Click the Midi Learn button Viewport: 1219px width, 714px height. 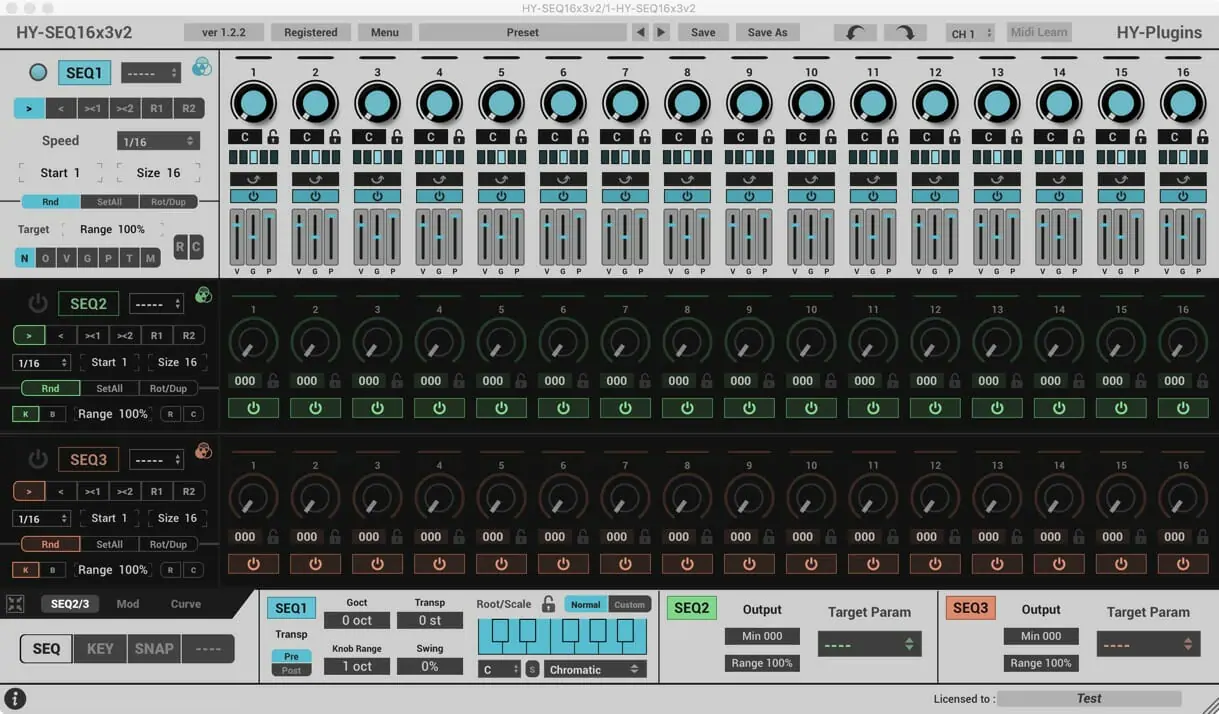click(1038, 33)
